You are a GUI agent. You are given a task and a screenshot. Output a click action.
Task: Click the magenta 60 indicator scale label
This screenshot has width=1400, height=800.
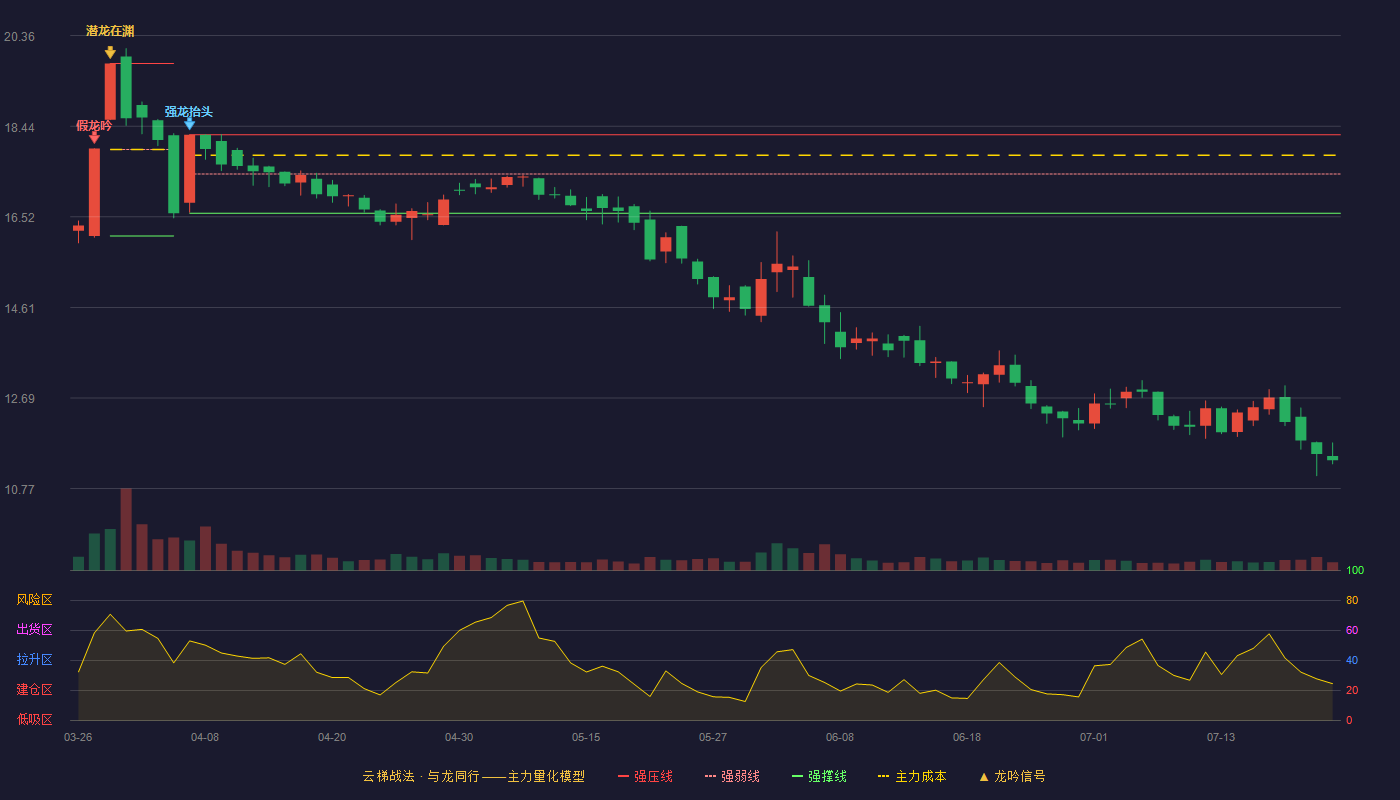1352,631
